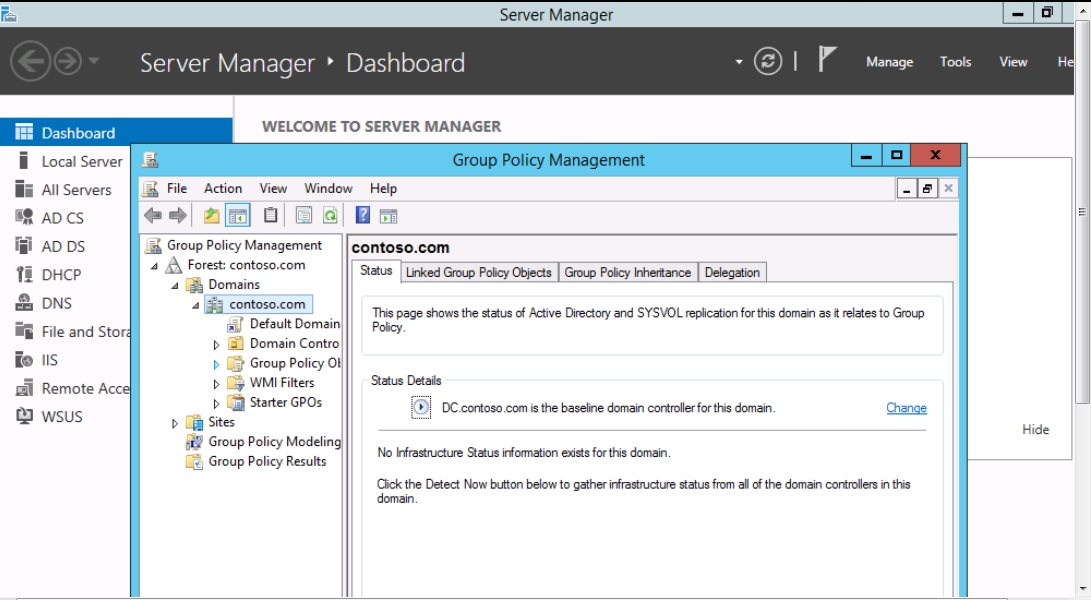
Task: Expand the Starter GPOs node
Action: [x=216, y=402]
